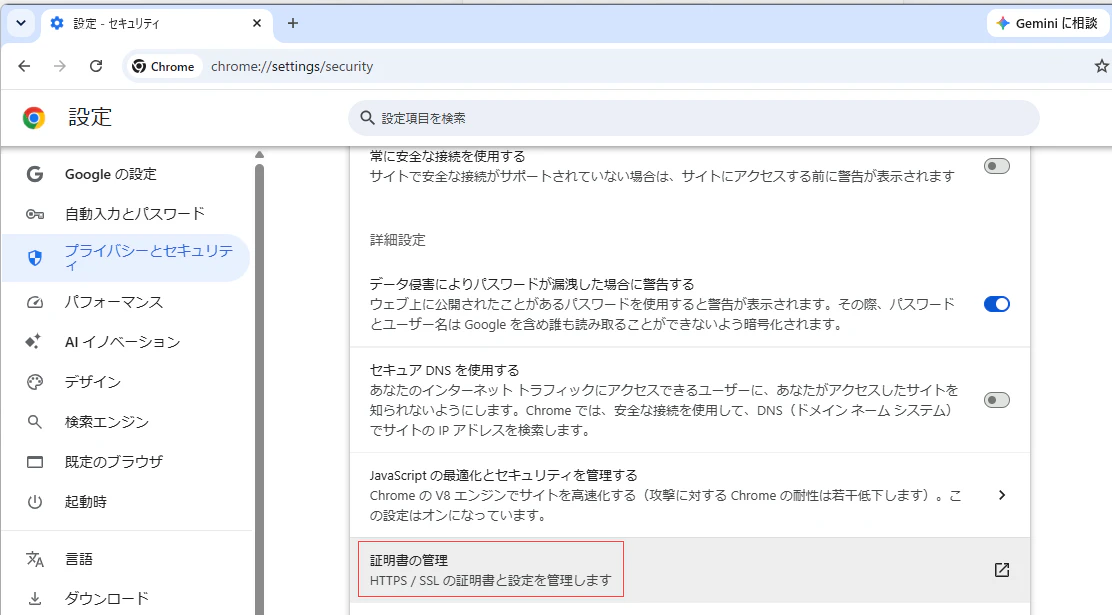
Task: Bookmark this page with the star icon
Action: point(1101,66)
